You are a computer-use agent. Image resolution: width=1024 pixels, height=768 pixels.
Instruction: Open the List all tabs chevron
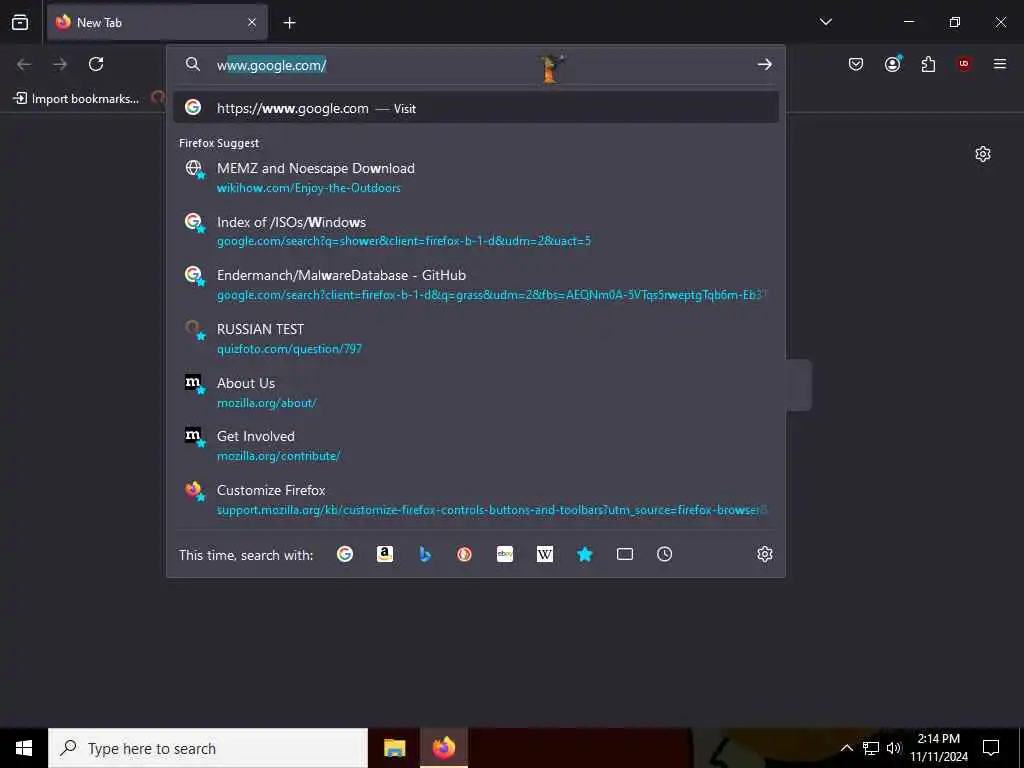825,22
